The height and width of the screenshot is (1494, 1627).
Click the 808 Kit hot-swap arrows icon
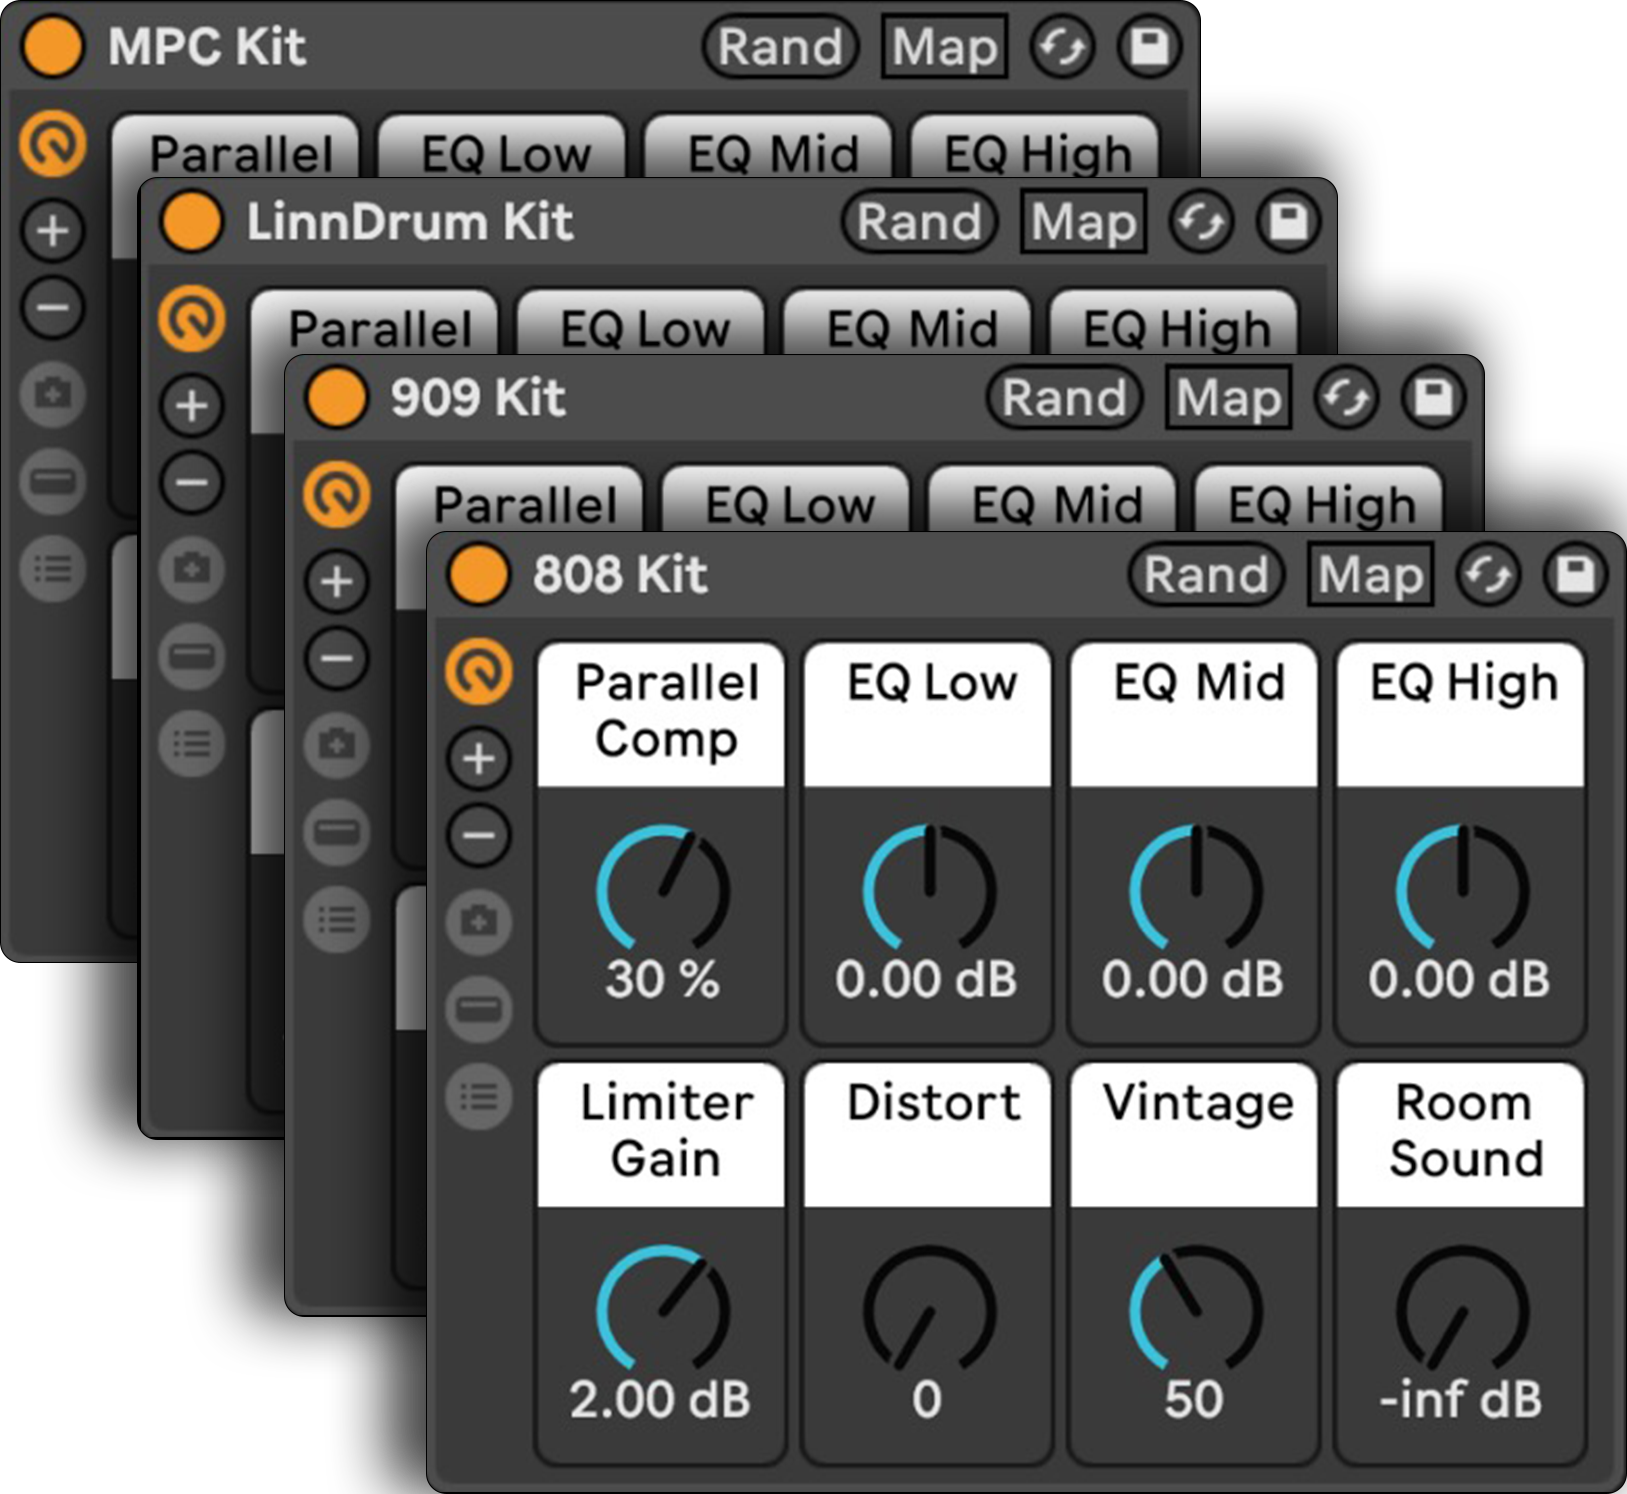[1488, 575]
